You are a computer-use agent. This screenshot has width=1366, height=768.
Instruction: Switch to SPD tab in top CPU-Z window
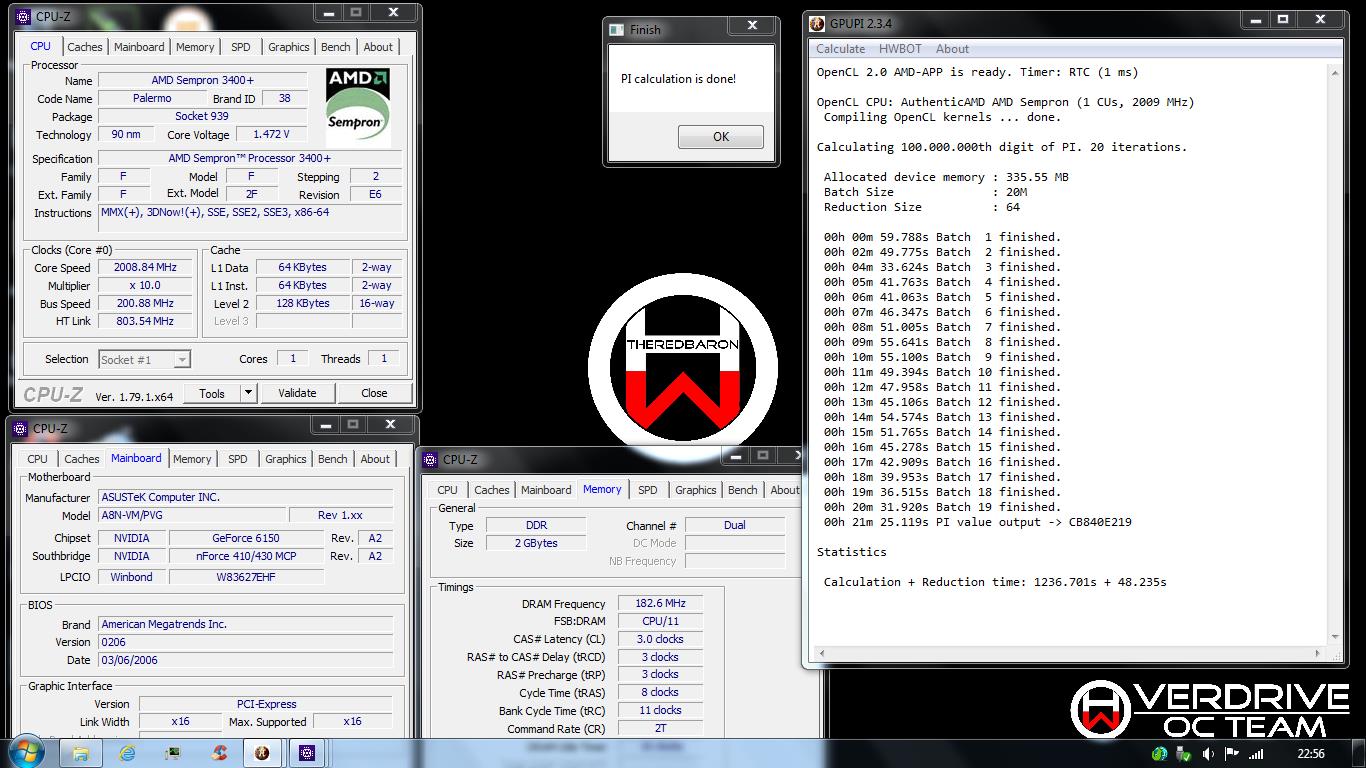click(241, 47)
